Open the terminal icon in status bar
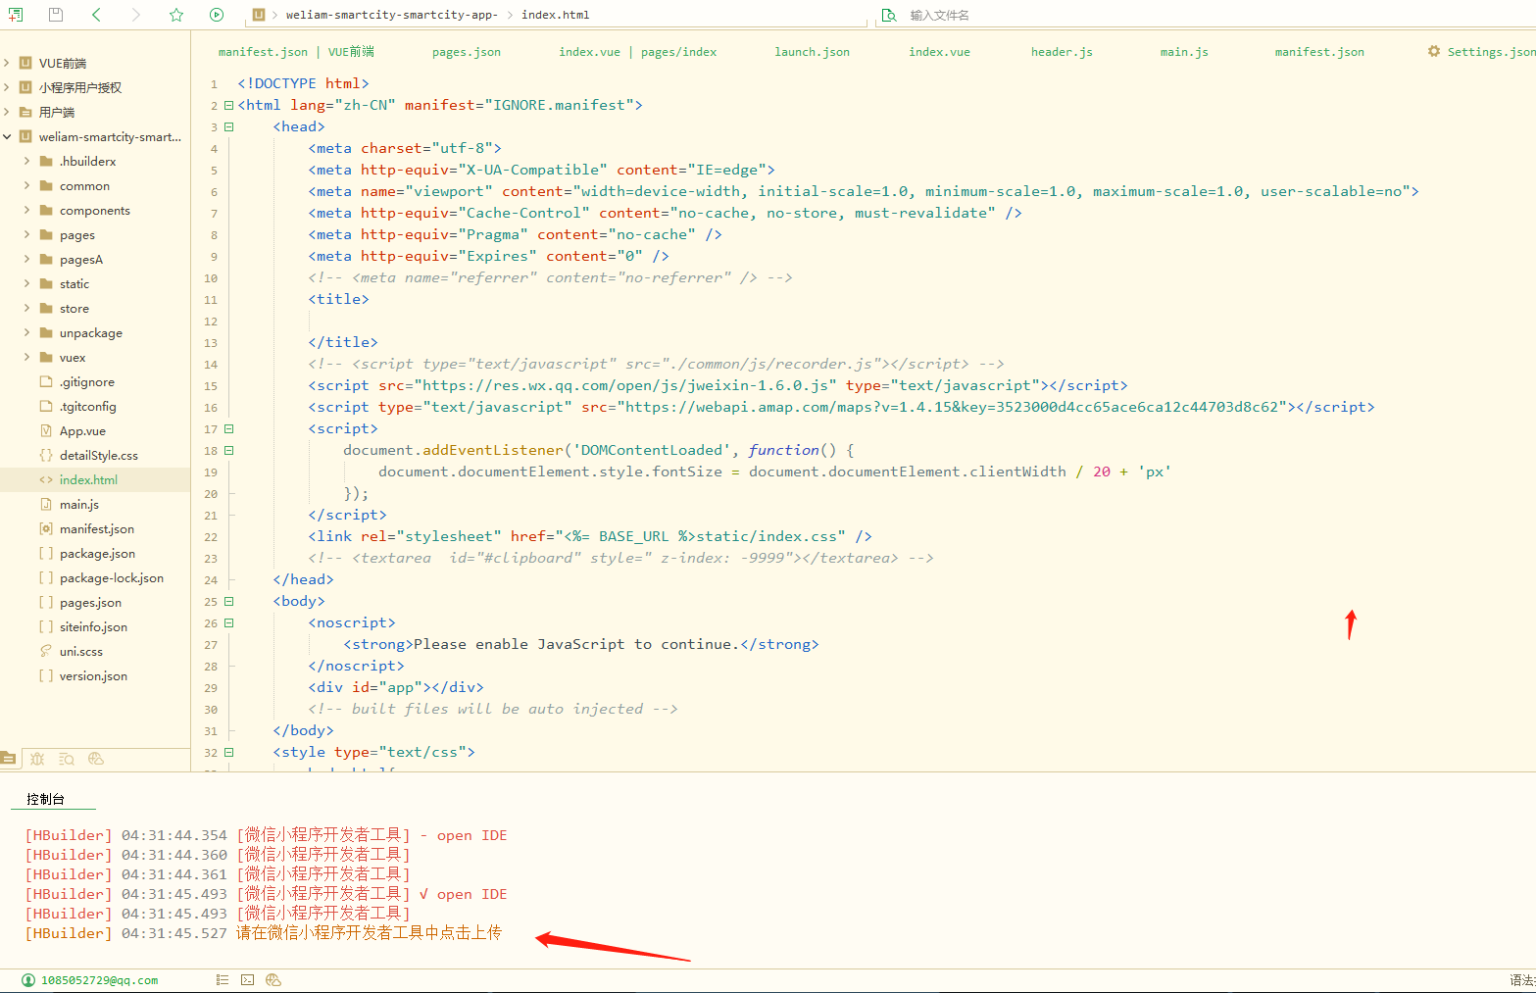This screenshot has width=1536, height=993. 247,980
